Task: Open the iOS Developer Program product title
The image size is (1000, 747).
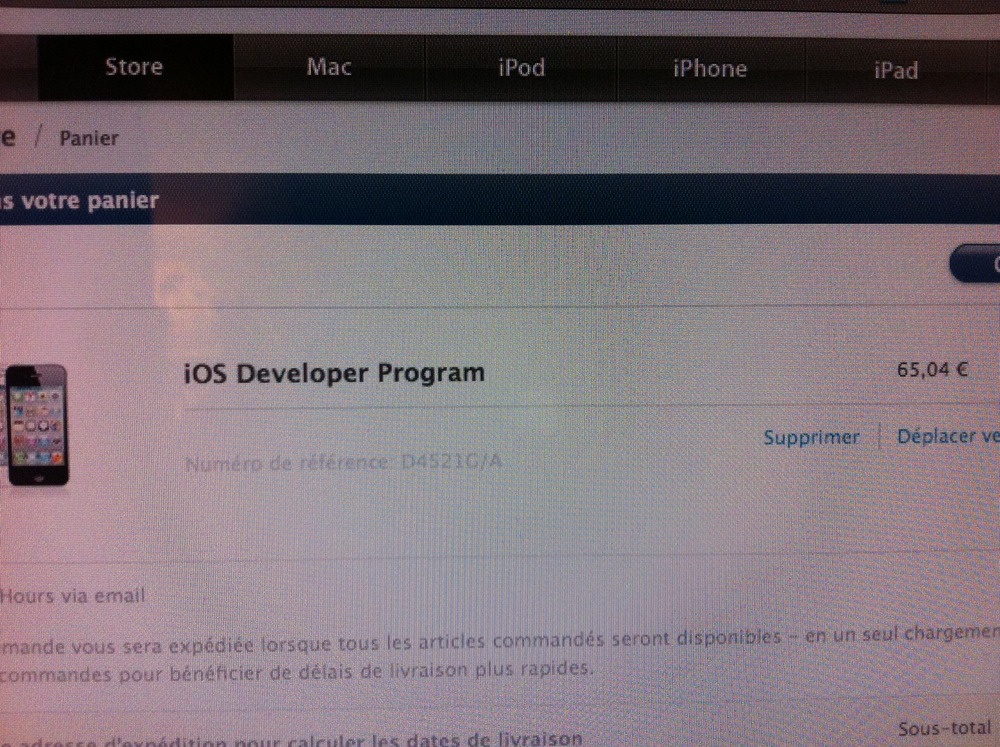Action: click(x=334, y=373)
